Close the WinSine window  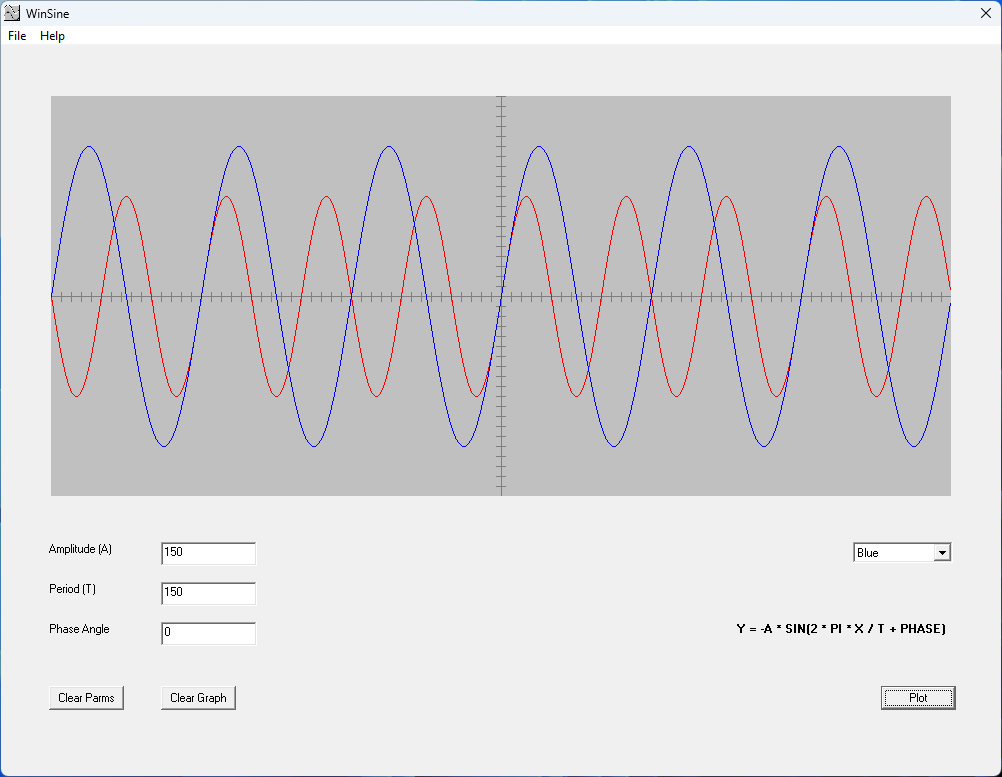tap(985, 14)
